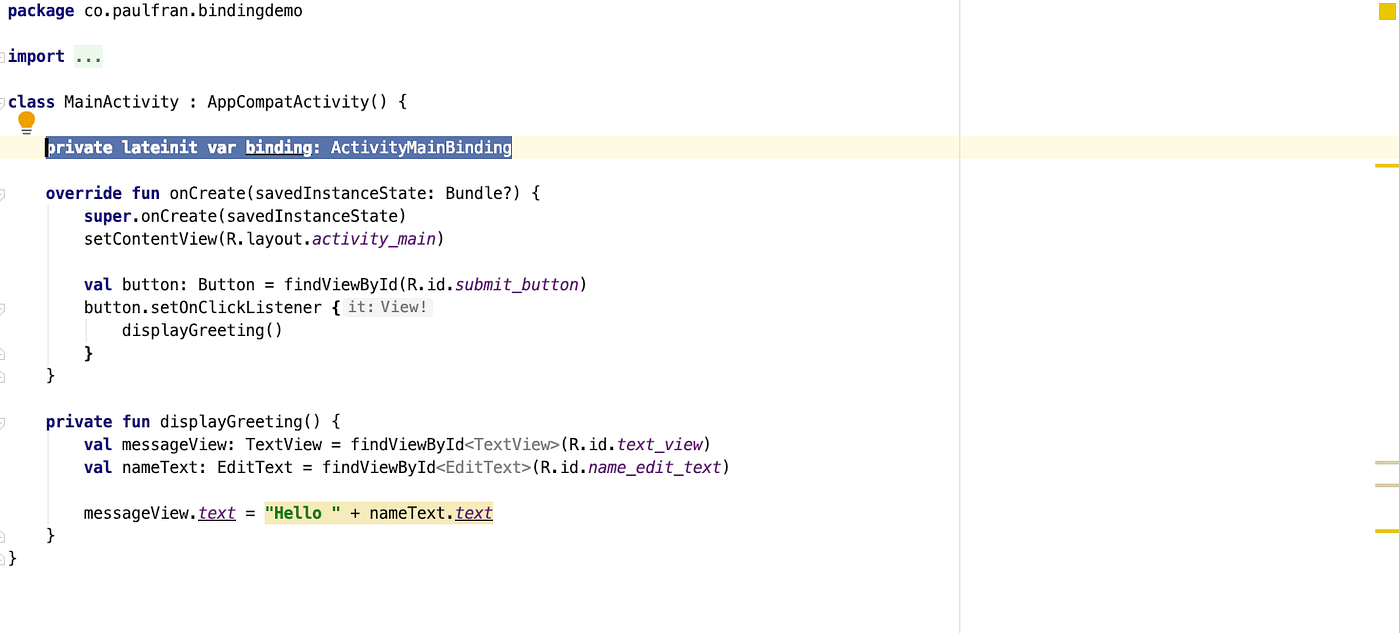Click the yellow marker at top of scrollbar stripe
The image size is (1400, 633).
1388,12
